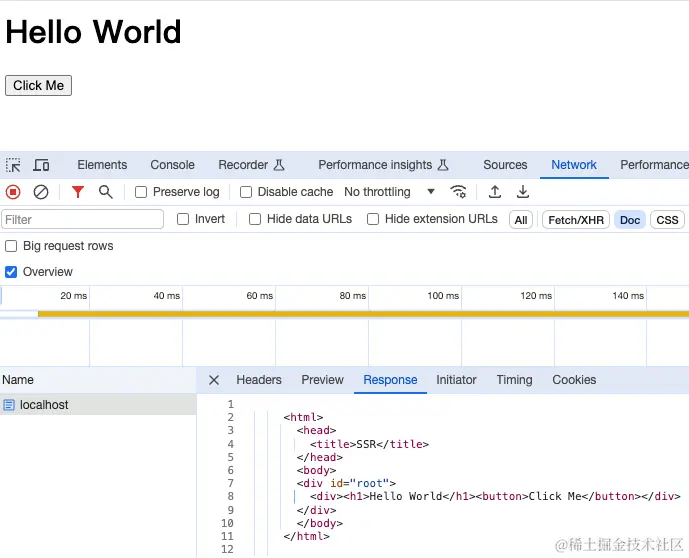Click the title SSR line in response
The image size is (689, 558).
[x=369, y=444]
